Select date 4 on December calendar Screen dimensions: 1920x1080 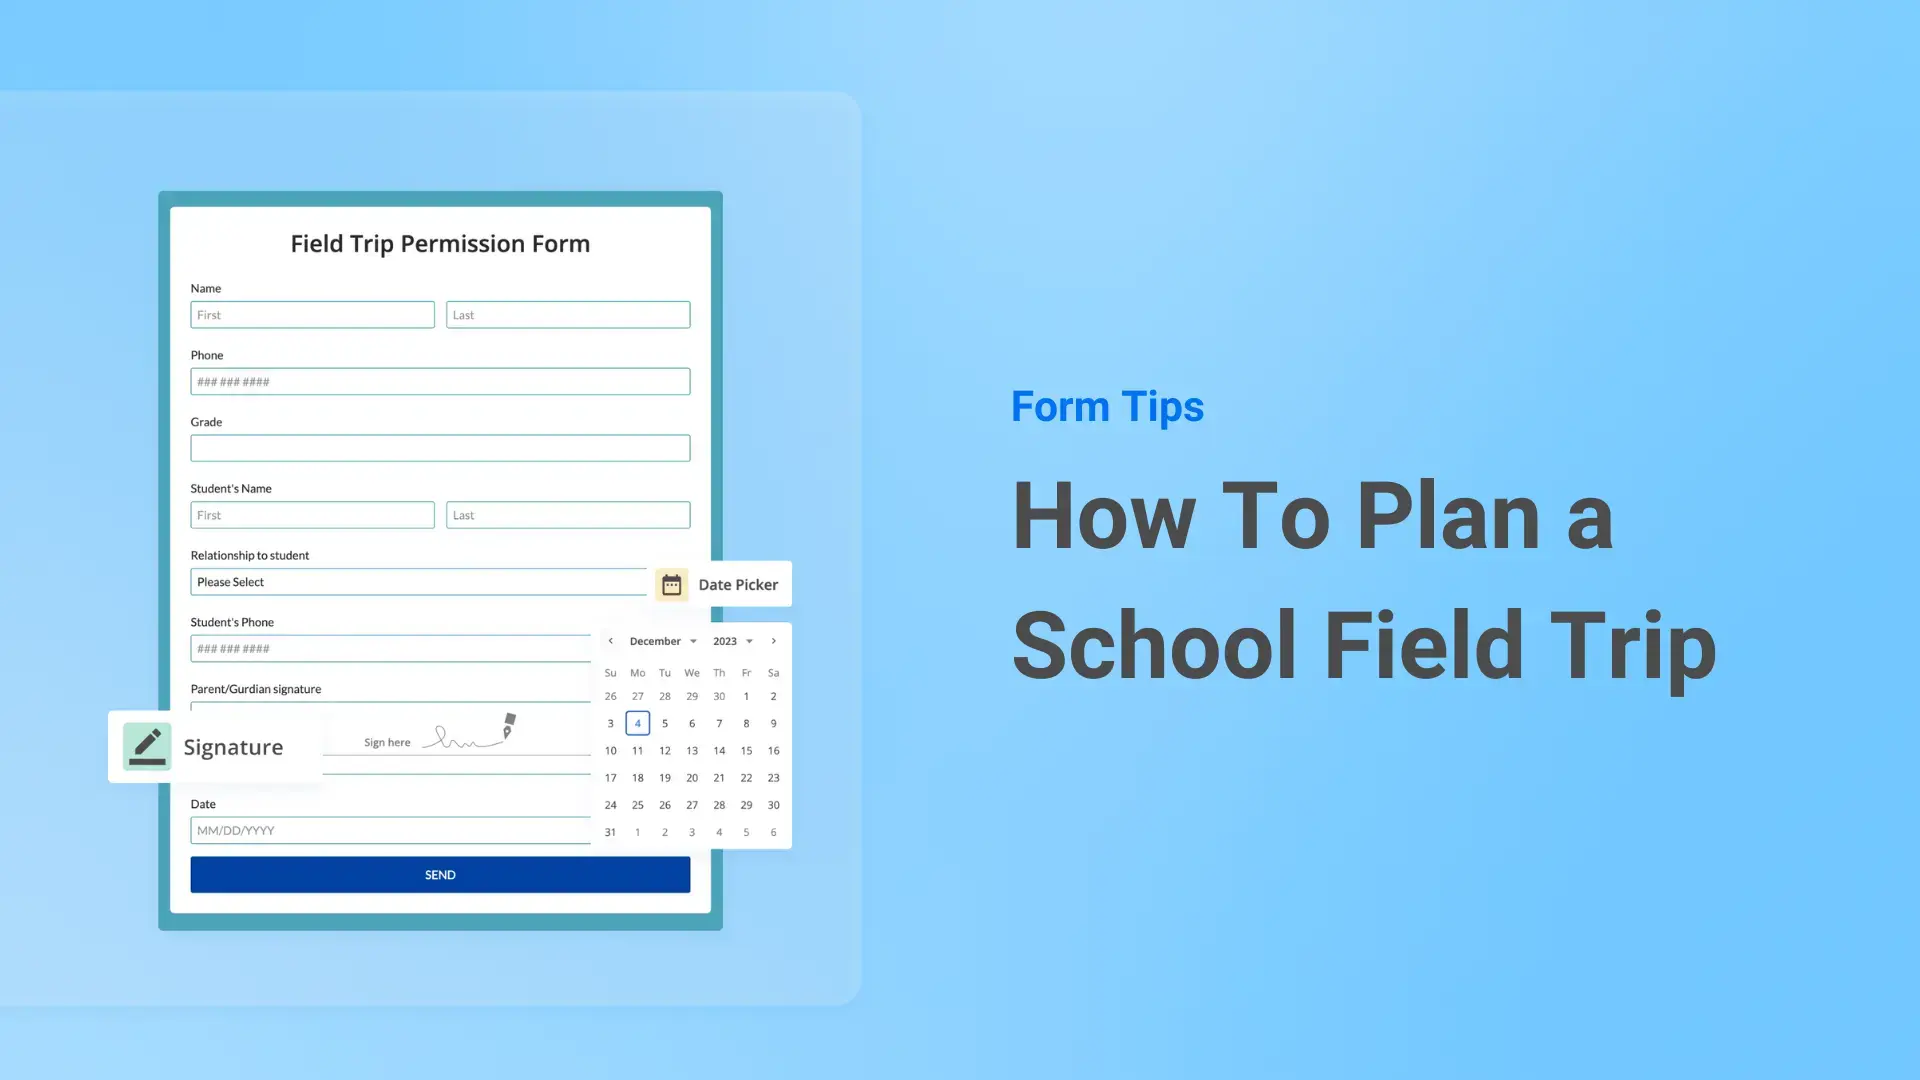coord(638,723)
